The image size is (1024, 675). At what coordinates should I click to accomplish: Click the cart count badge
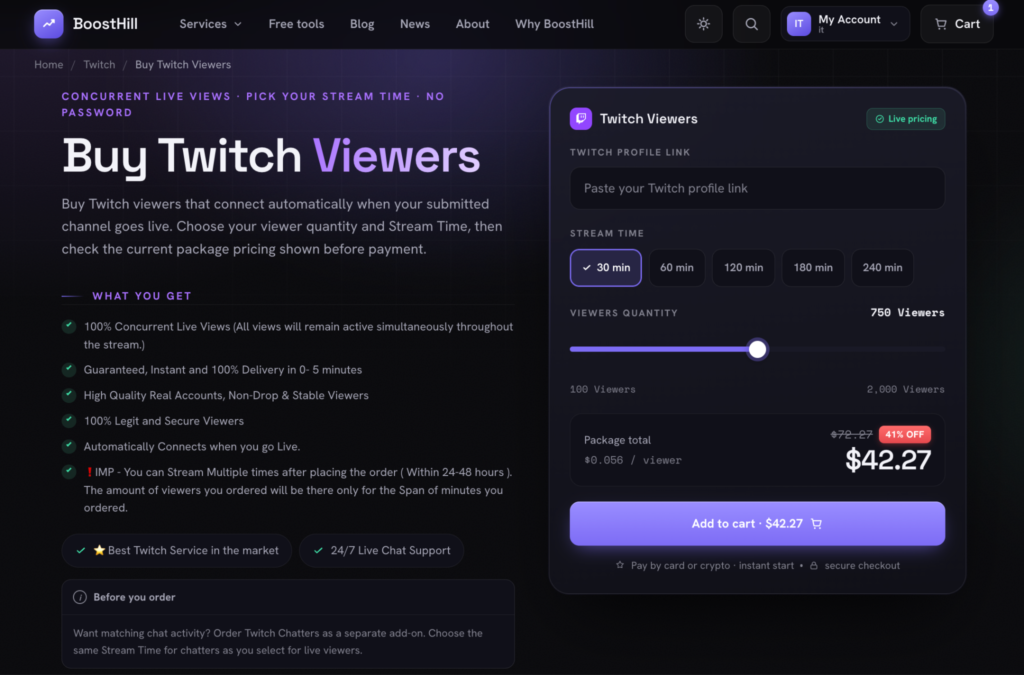coord(991,8)
